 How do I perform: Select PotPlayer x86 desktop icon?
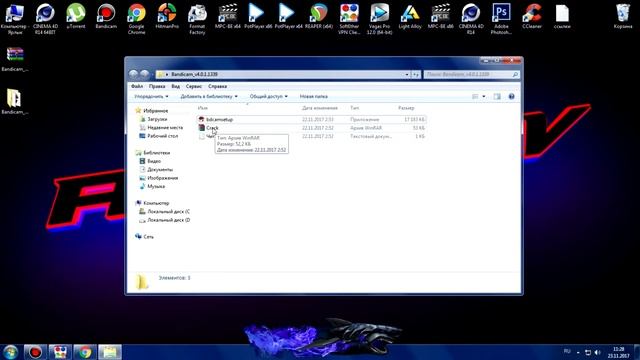pyautogui.click(x=258, y=16)
